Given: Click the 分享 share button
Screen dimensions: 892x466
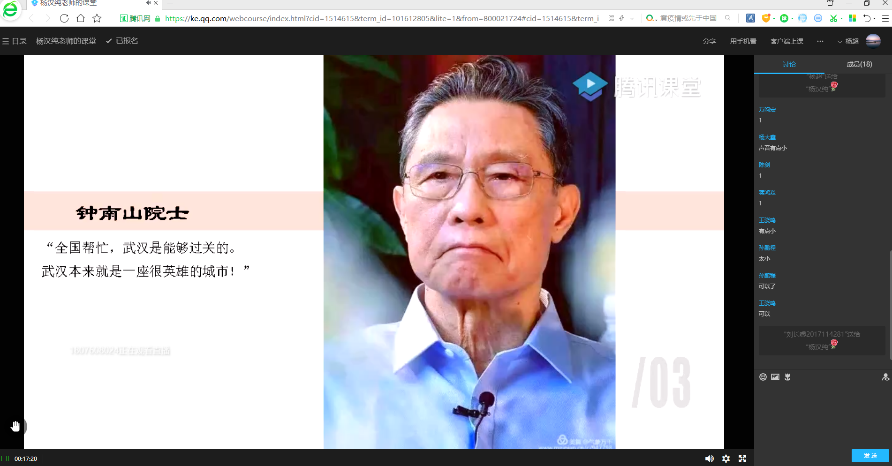Looking at the screenshot, I should (709, 41).
